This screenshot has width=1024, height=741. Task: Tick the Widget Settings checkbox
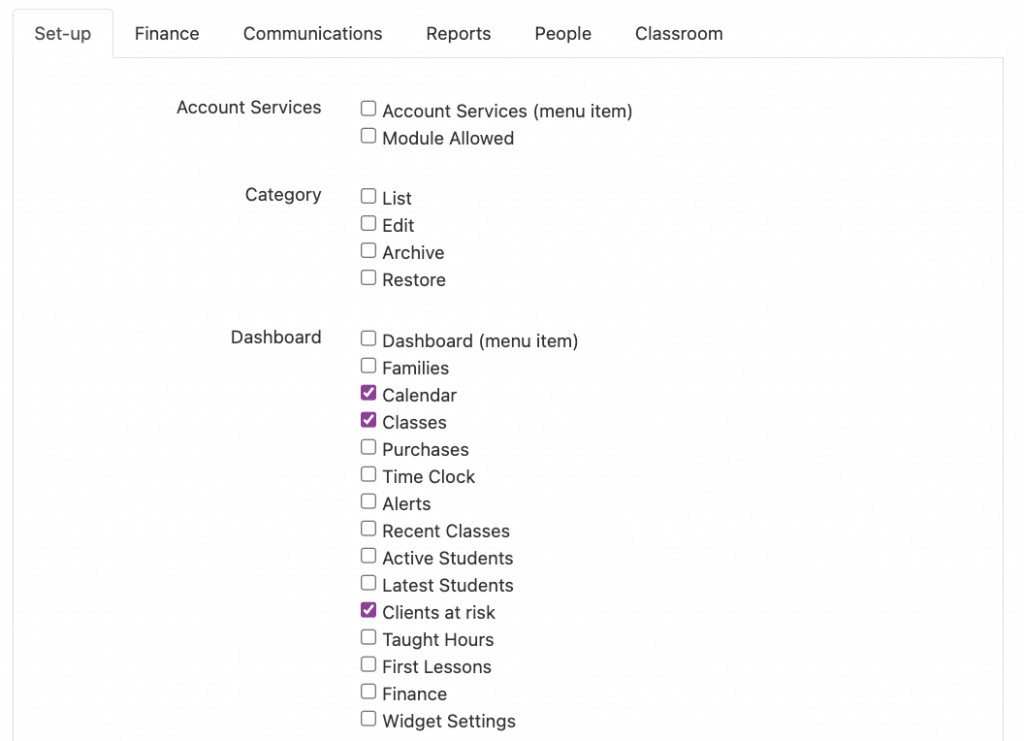pos(368,719)
